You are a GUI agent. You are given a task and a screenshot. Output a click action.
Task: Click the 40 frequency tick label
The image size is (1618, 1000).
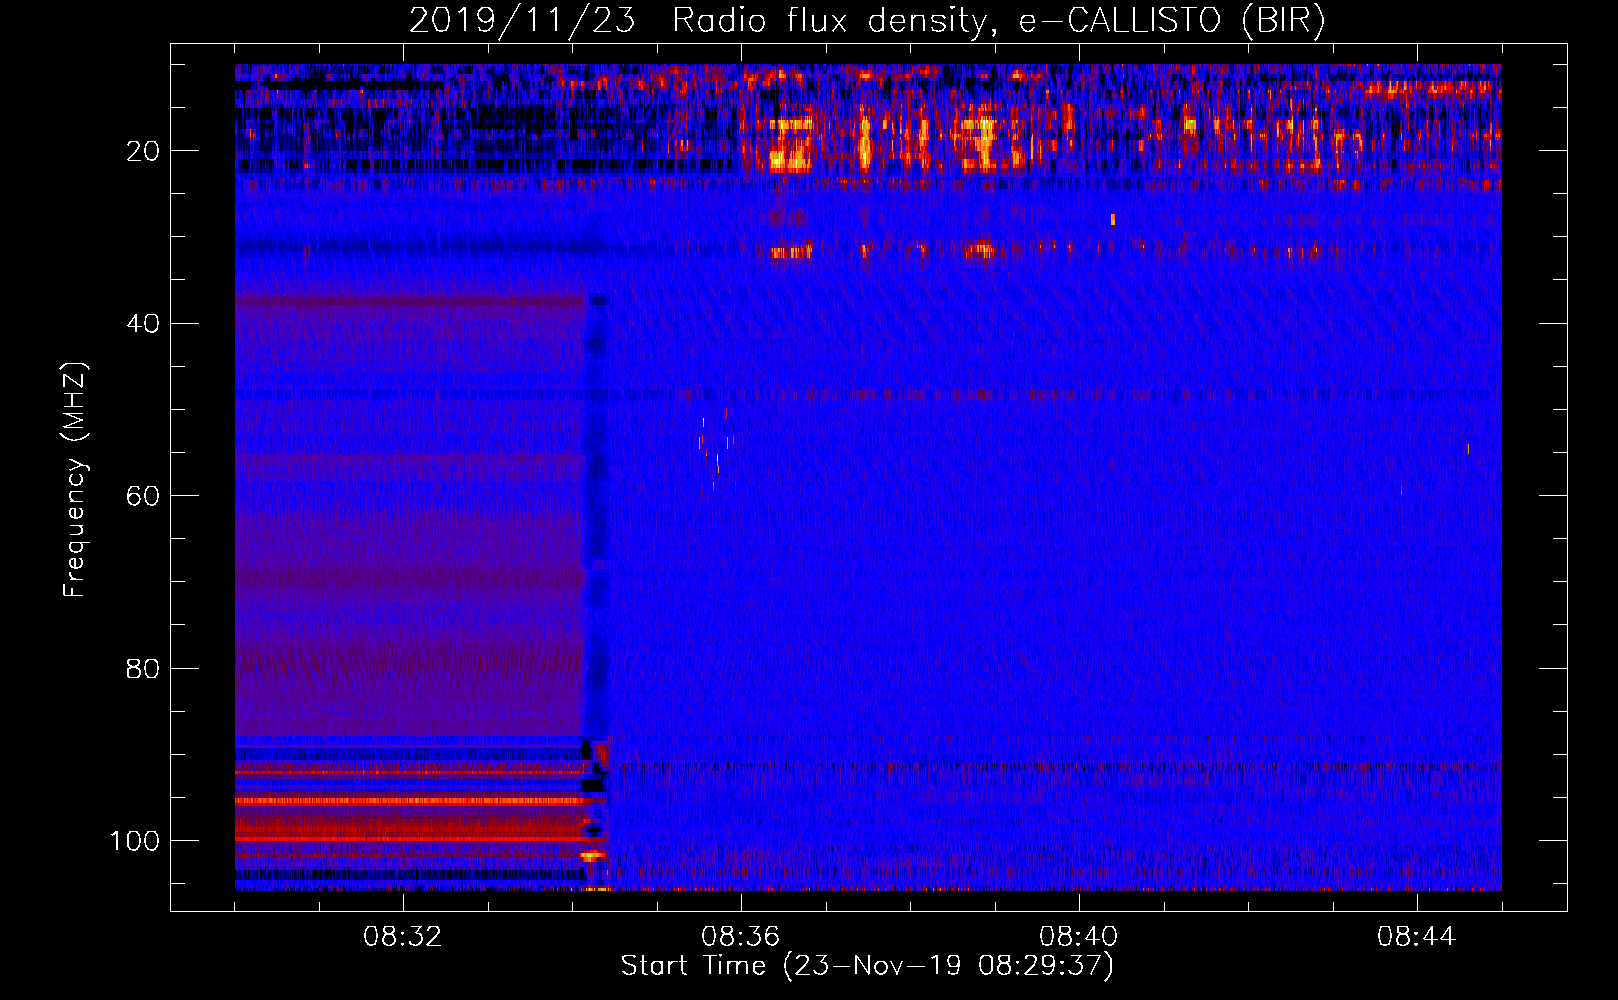click(x=144, y=324)
